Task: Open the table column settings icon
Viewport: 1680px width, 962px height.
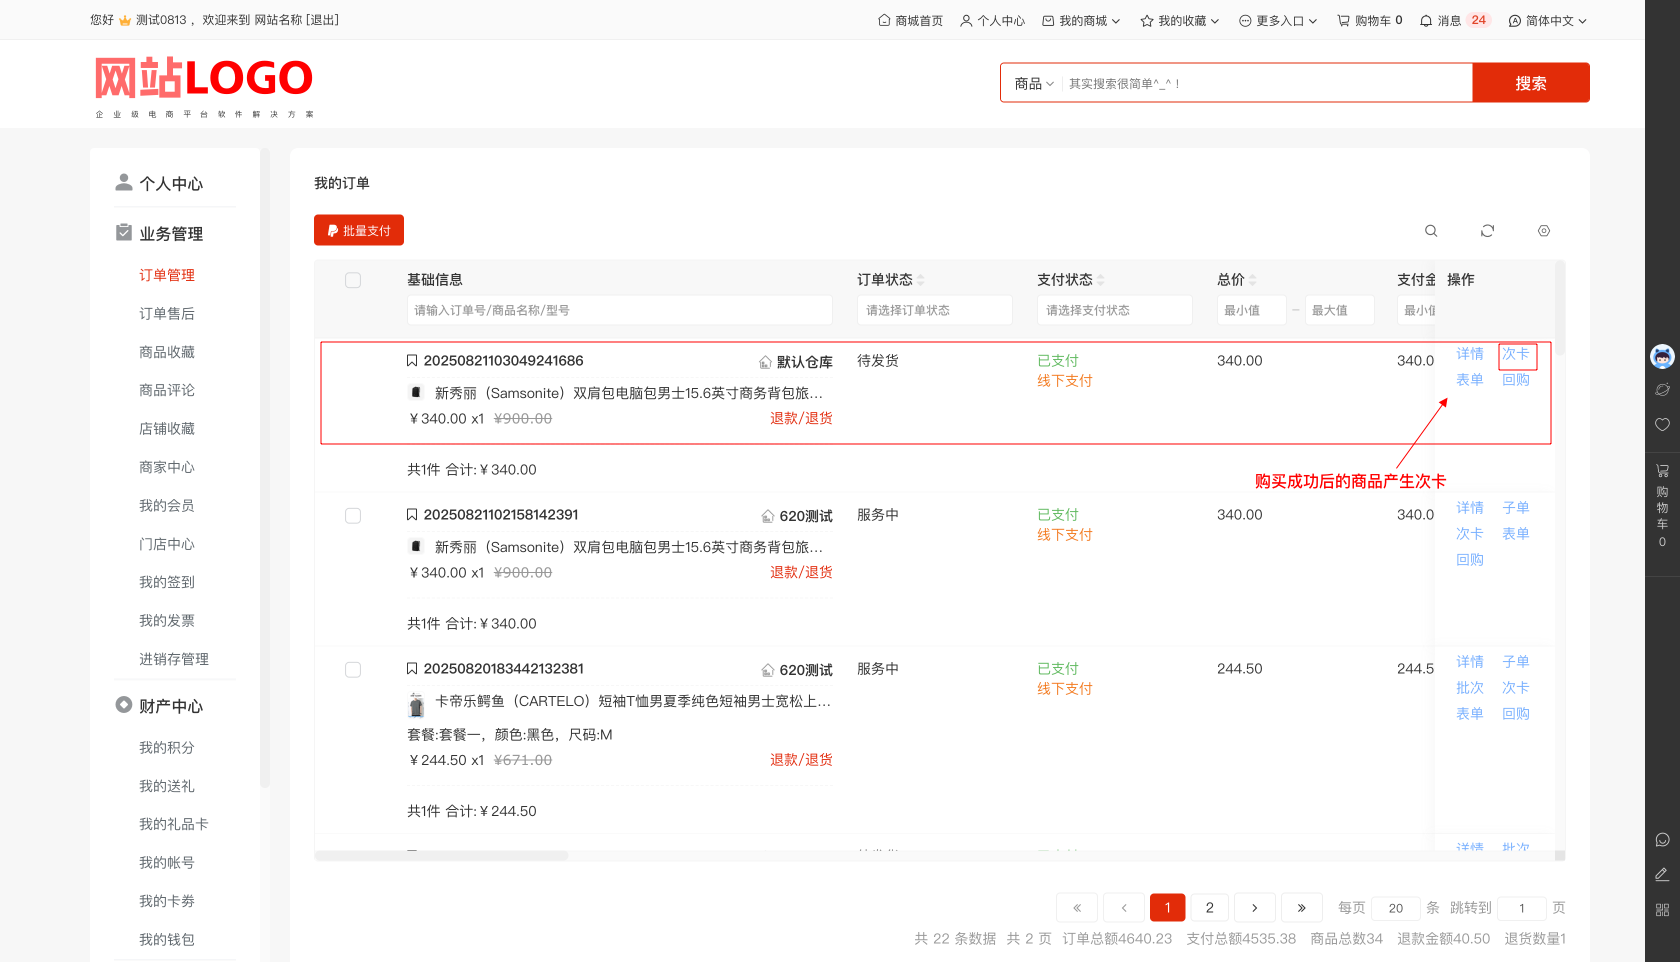Action: coord(1543,231)
